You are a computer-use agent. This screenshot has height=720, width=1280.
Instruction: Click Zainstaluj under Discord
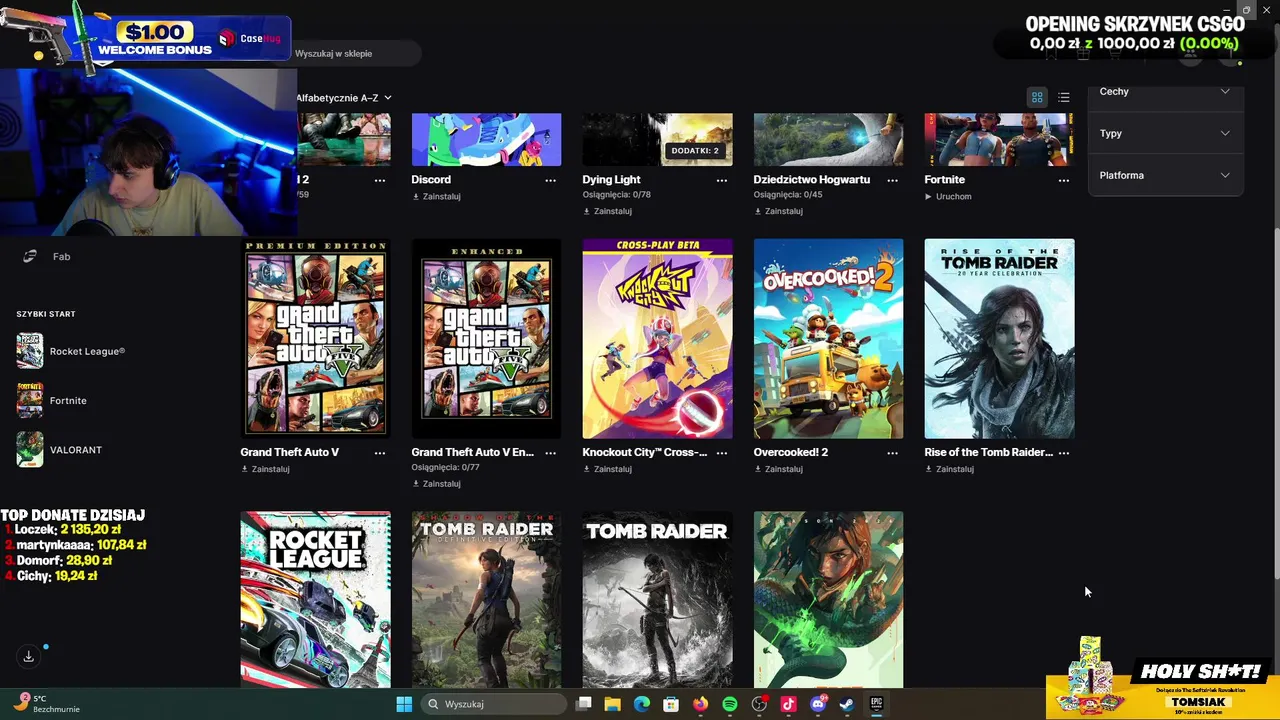click(436, 196)
